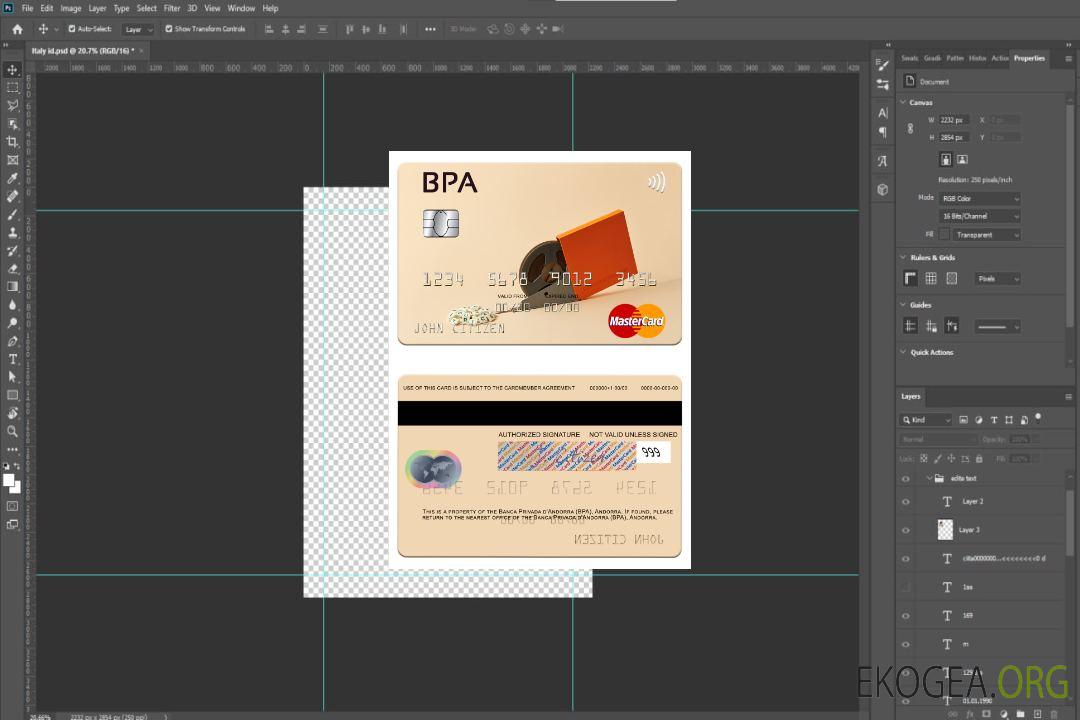This screenshot has height=720, width=1080.
Task: Click the canvas width input field
Action: [954, 120]
